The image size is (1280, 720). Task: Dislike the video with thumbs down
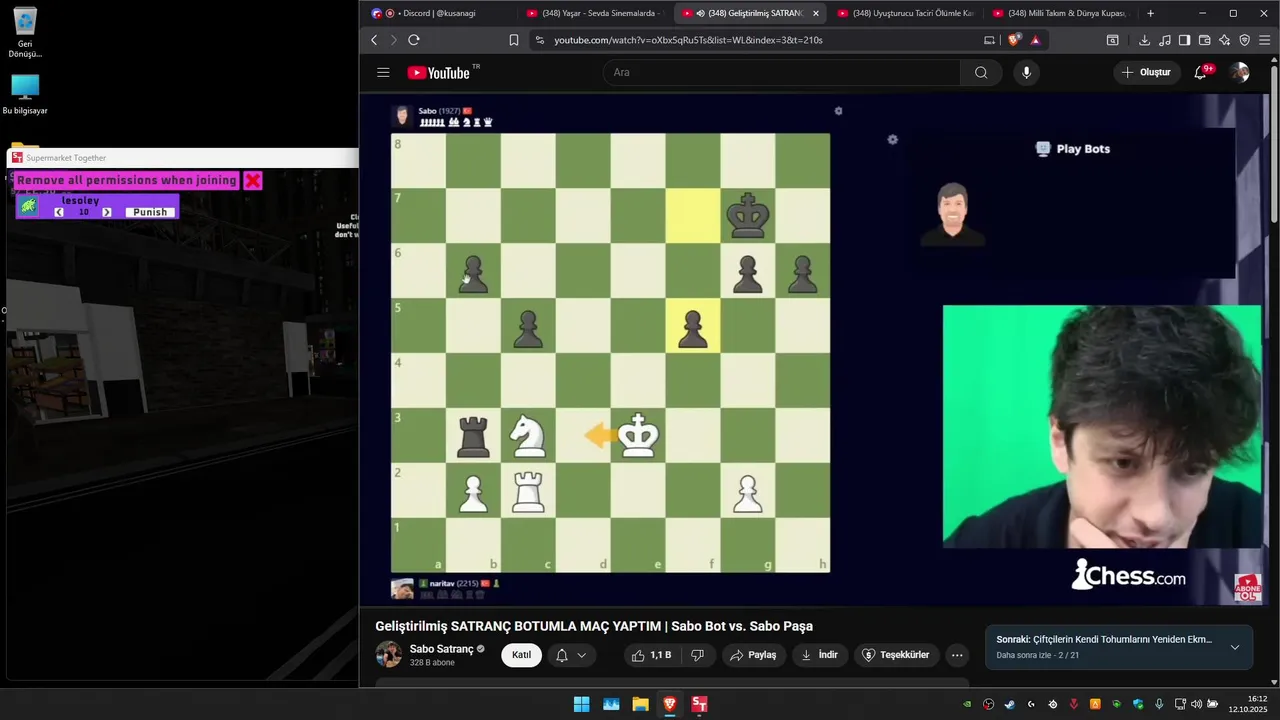(698, 655)
